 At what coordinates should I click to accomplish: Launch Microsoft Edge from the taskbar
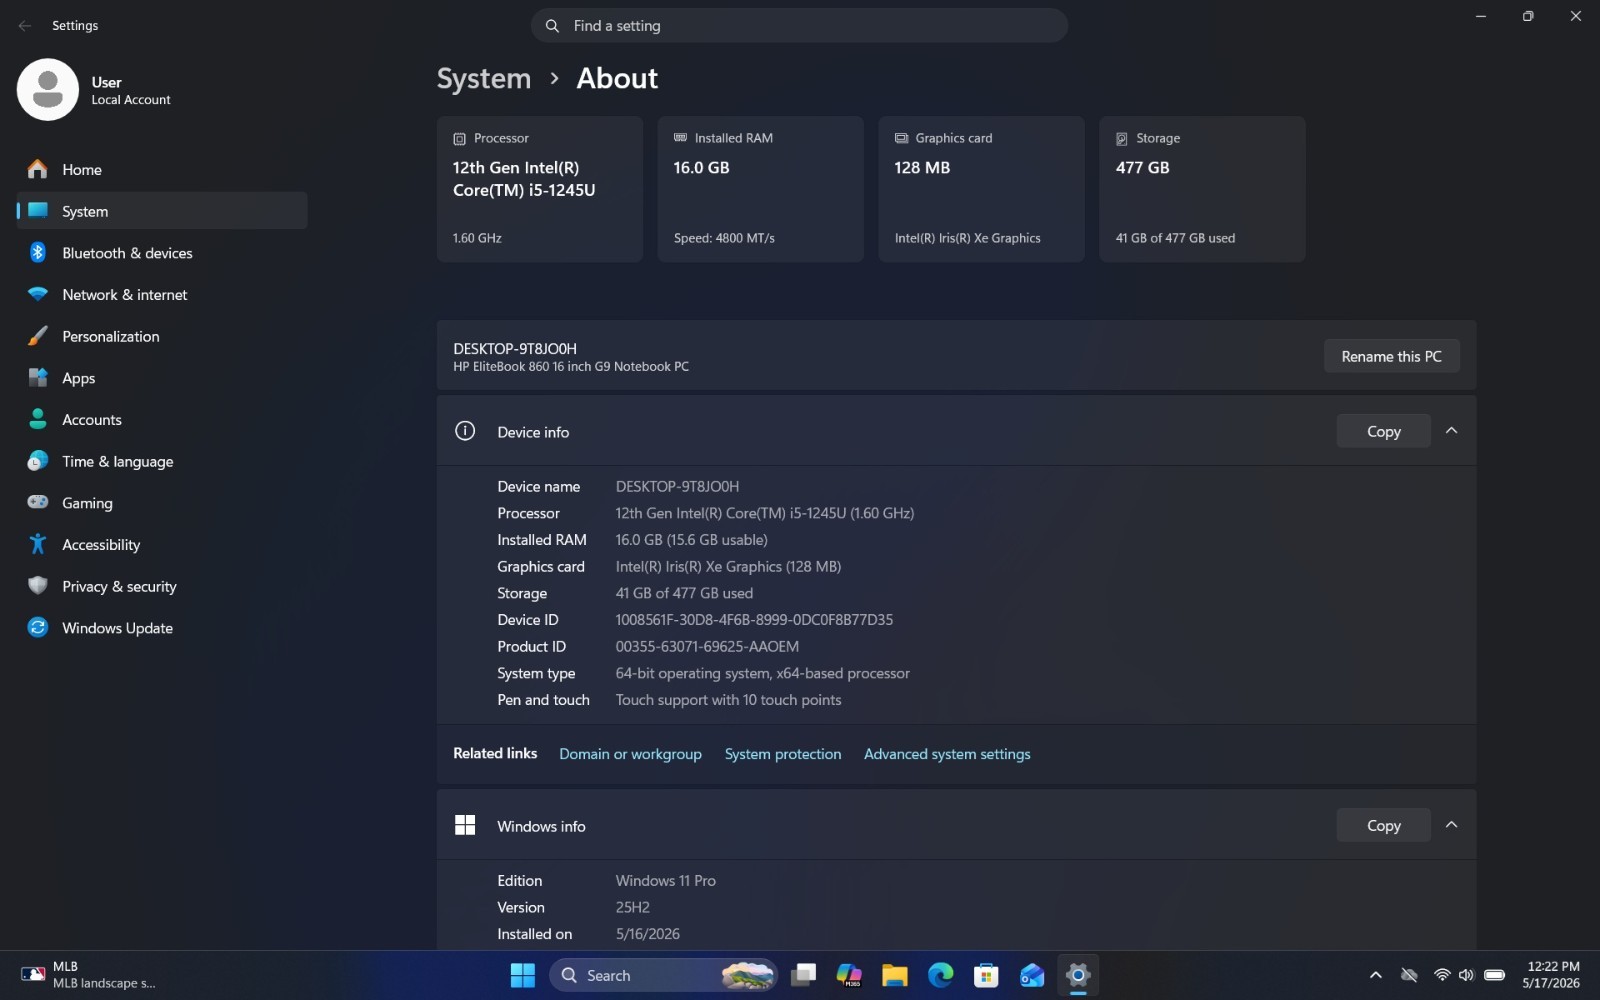[x=941, y=975]
